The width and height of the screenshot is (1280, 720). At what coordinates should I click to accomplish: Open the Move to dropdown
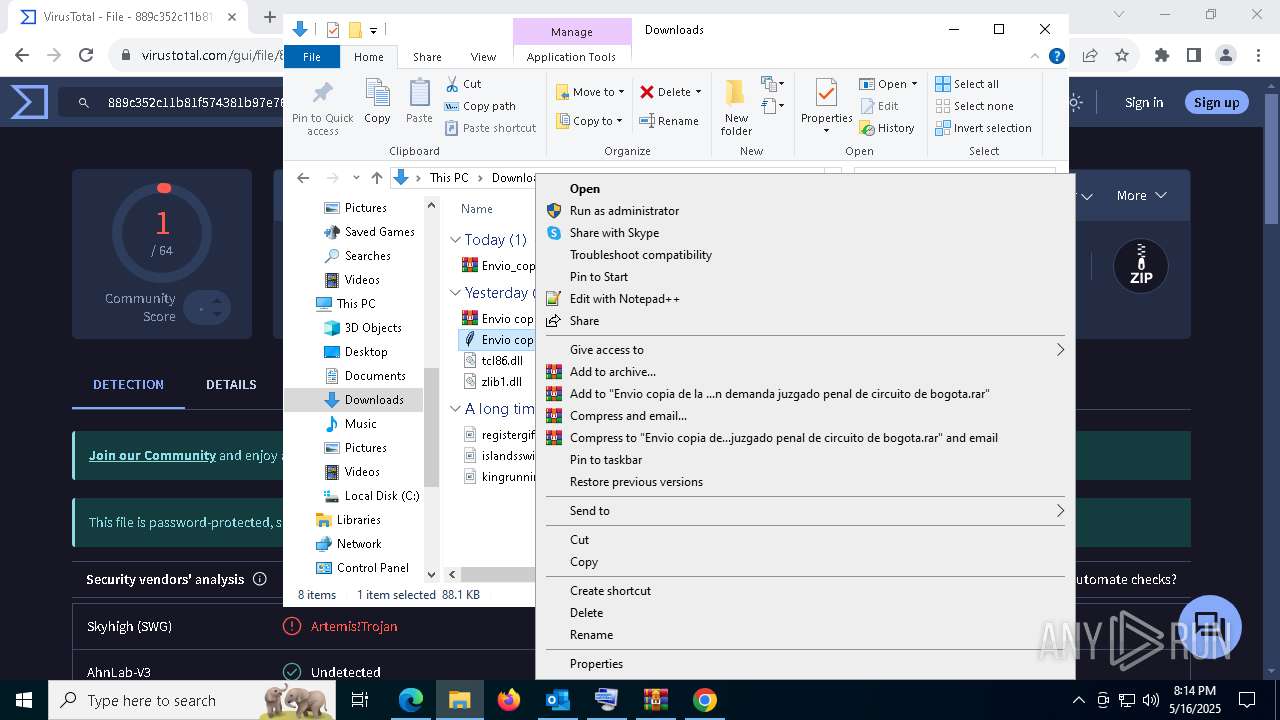(x=590, y=92)
